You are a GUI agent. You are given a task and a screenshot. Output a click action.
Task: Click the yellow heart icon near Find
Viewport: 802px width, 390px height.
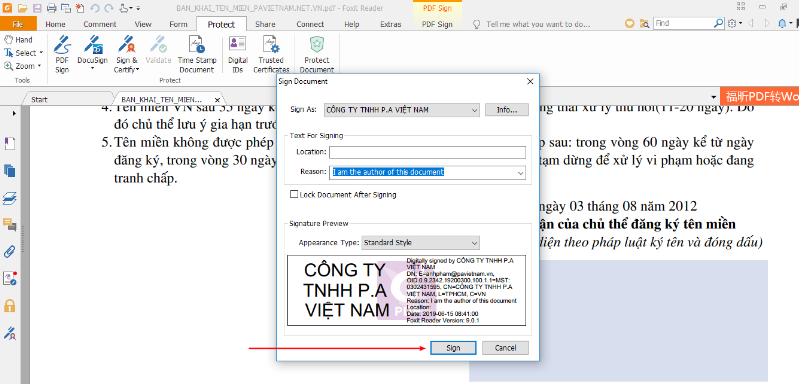[x=630, y=24]
